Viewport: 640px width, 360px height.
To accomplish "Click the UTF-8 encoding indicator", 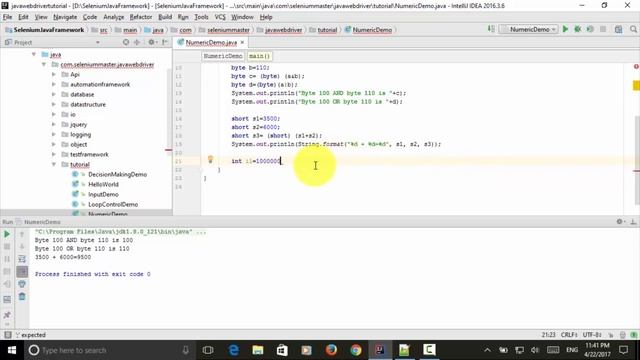I will (x=592, y=335).
